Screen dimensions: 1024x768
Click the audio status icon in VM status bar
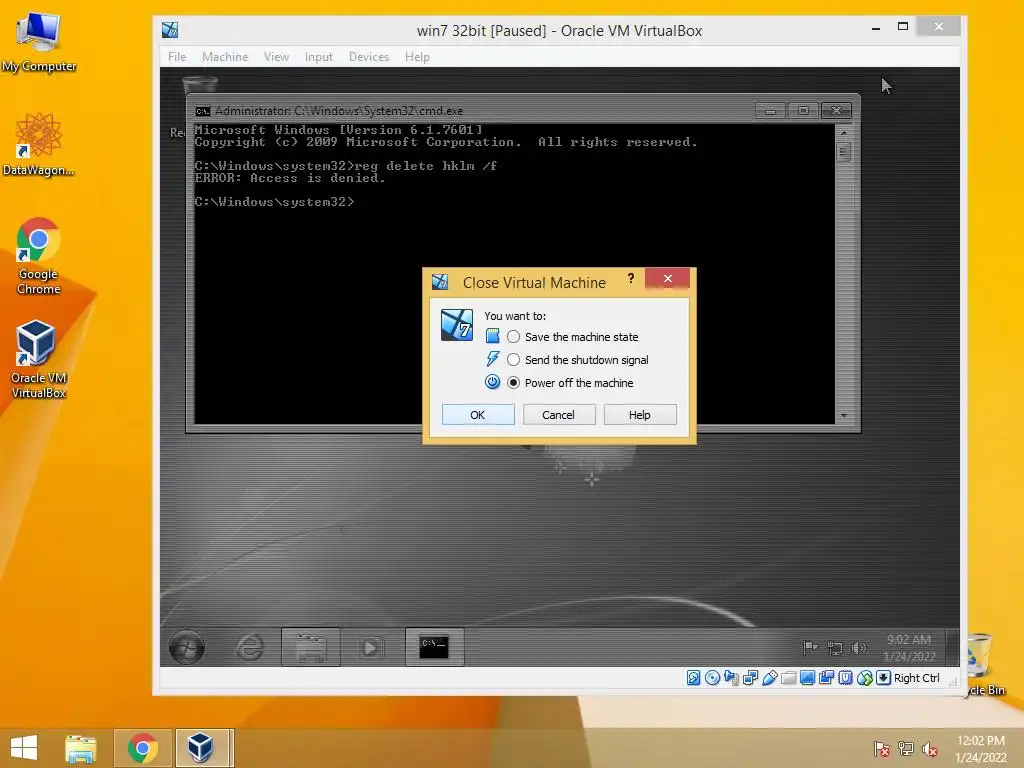[731, 678]
